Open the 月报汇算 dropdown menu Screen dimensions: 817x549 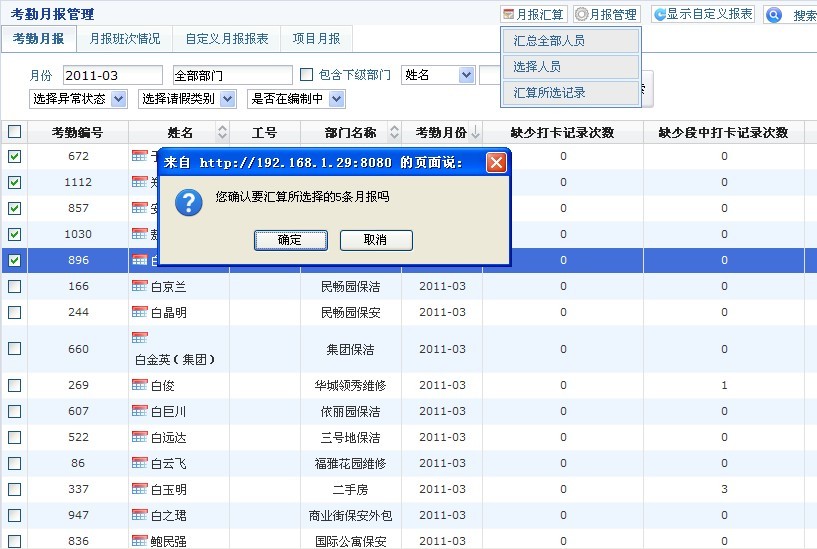pyautogui.click(x=534, y=14)
